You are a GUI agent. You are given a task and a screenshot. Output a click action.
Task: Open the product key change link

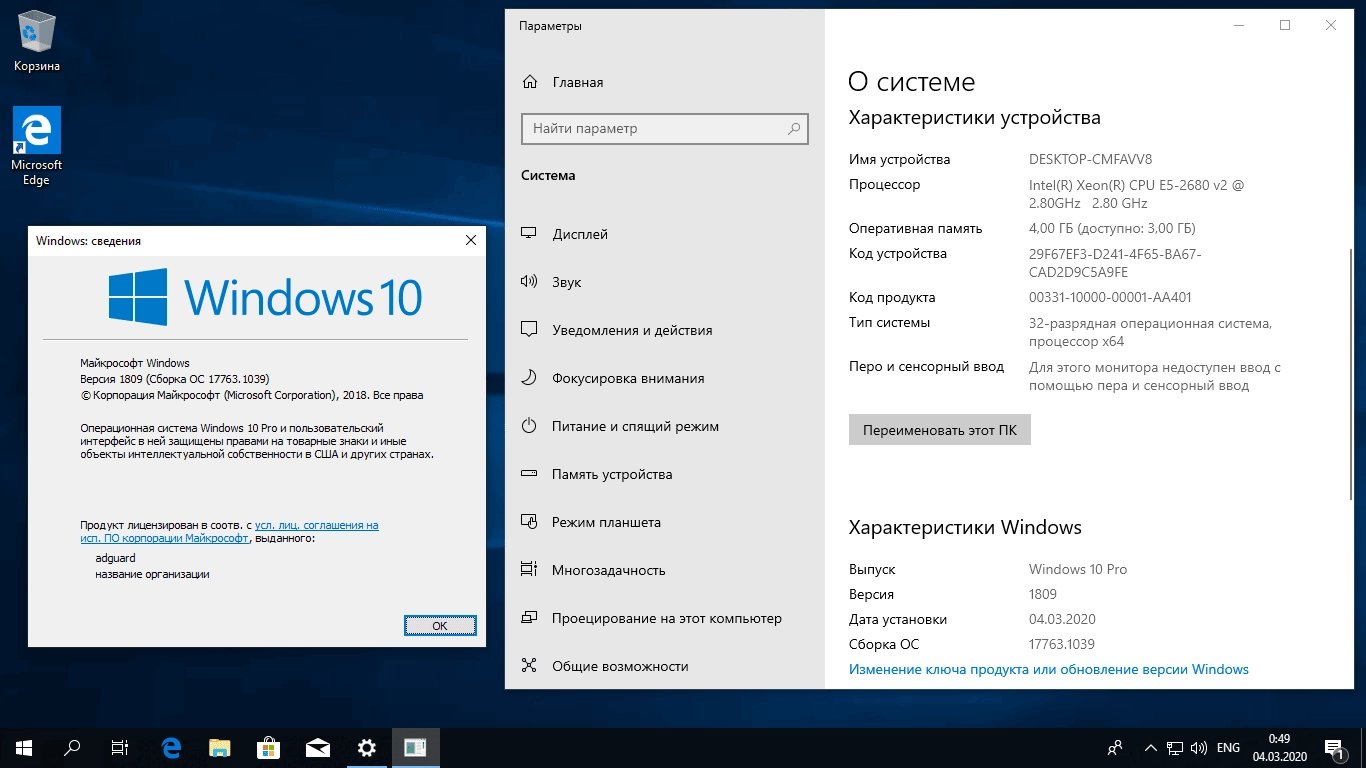point(1048,669)
